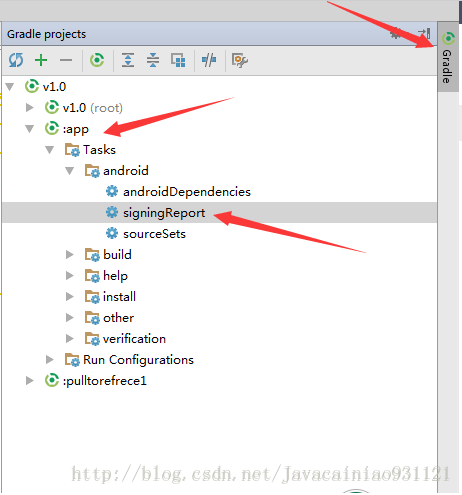Run Gradle task from toolbar
462x495 pixels.
[97, 60]
